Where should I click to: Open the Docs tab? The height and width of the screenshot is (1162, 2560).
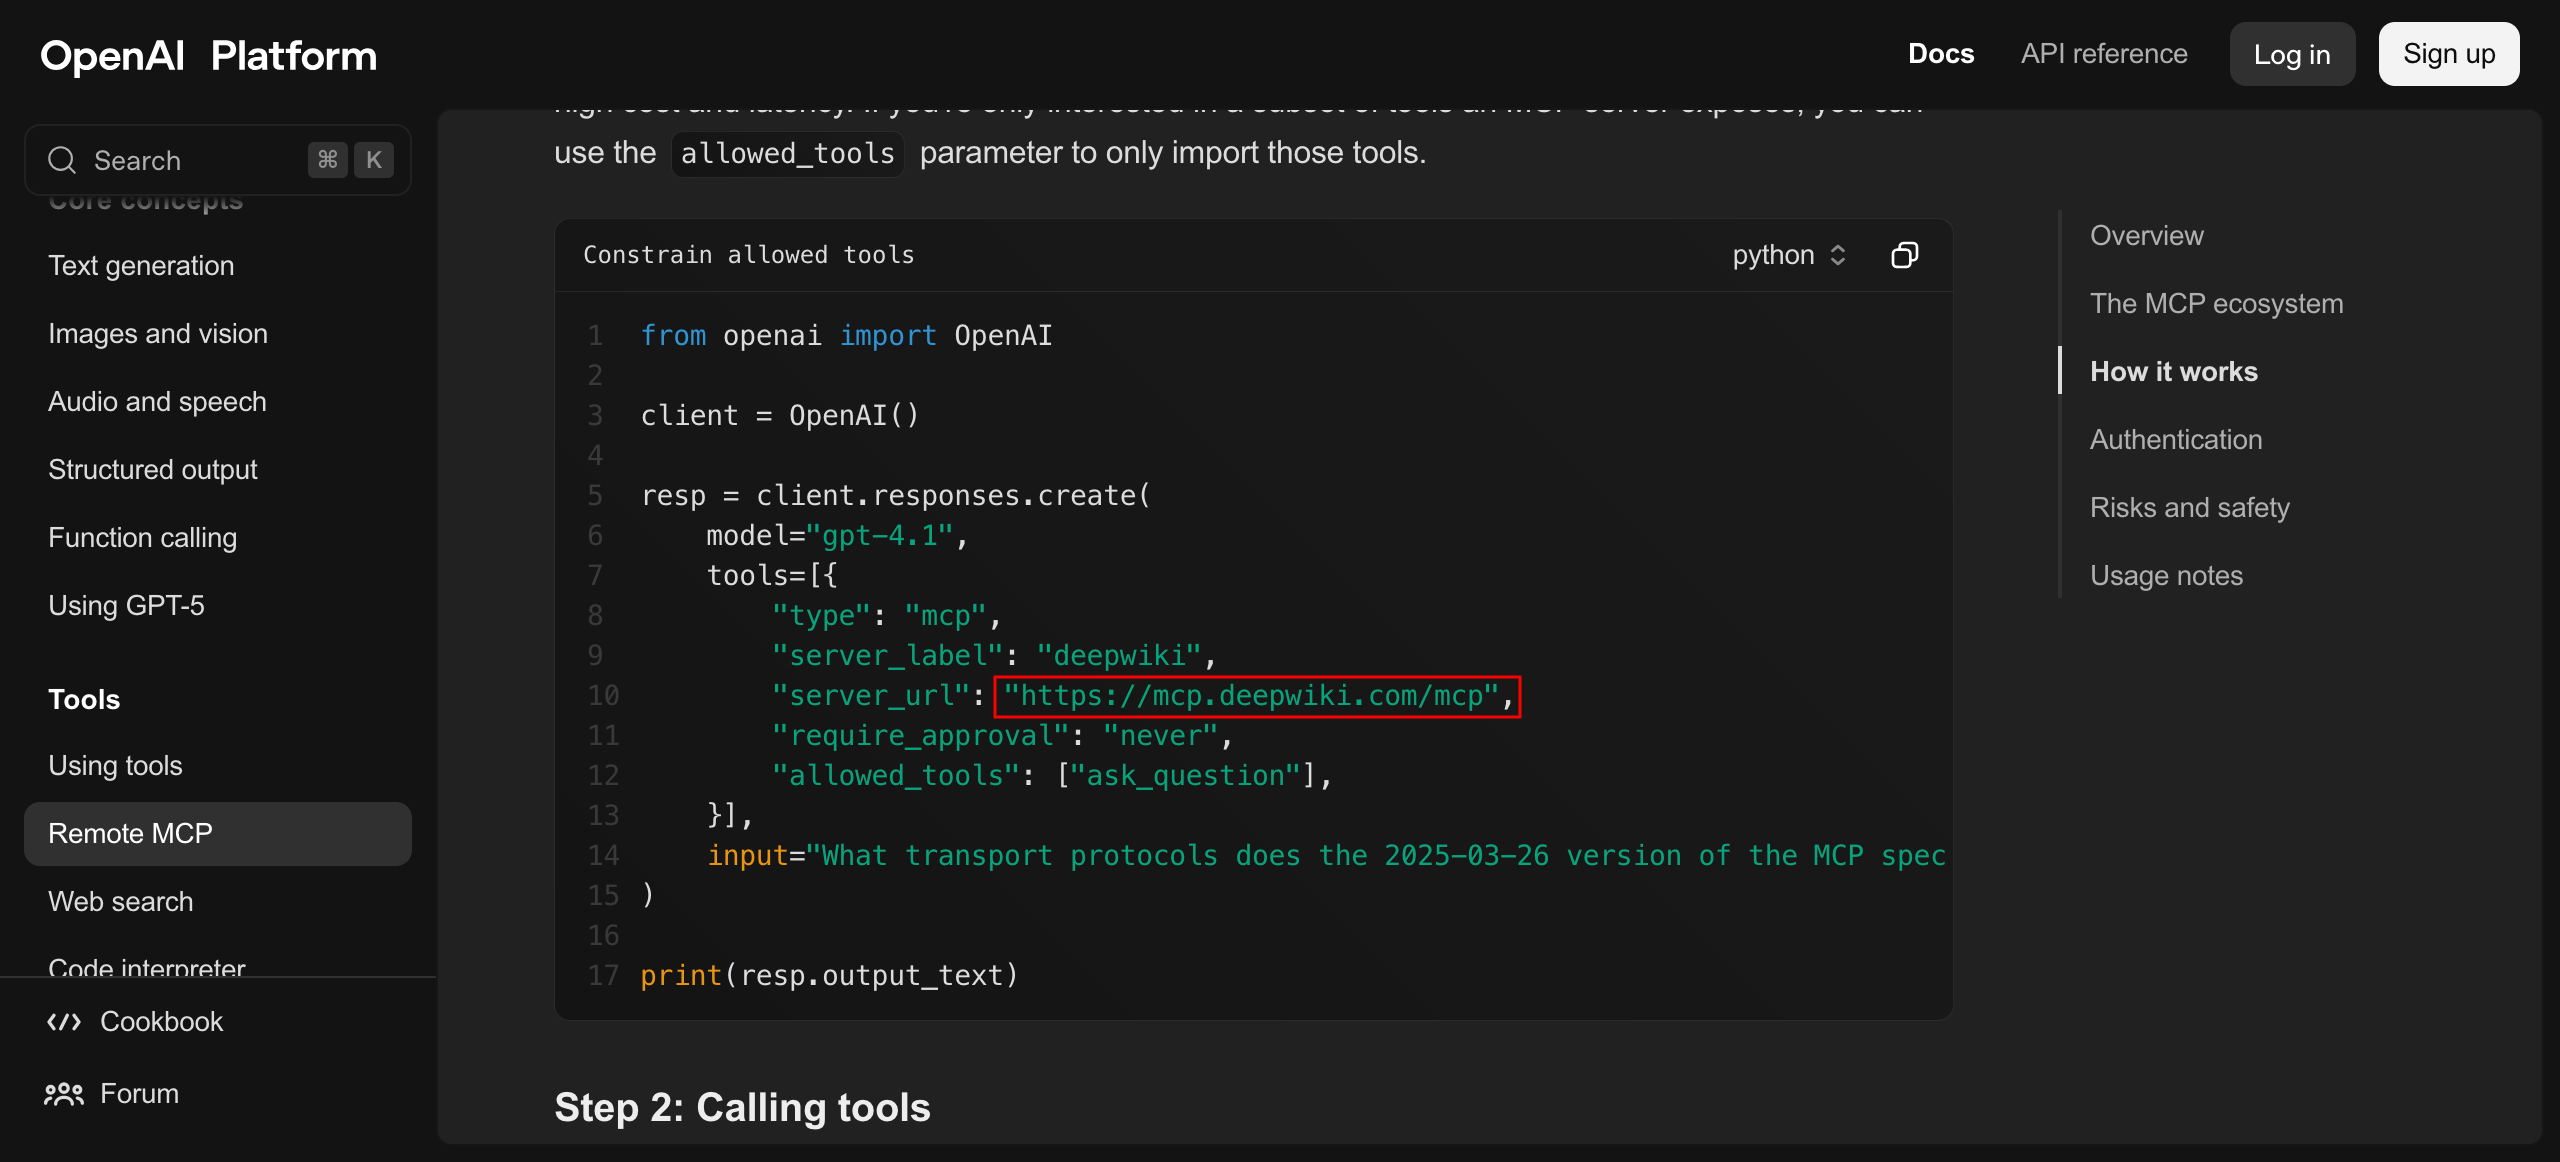tap(1940, 54)
